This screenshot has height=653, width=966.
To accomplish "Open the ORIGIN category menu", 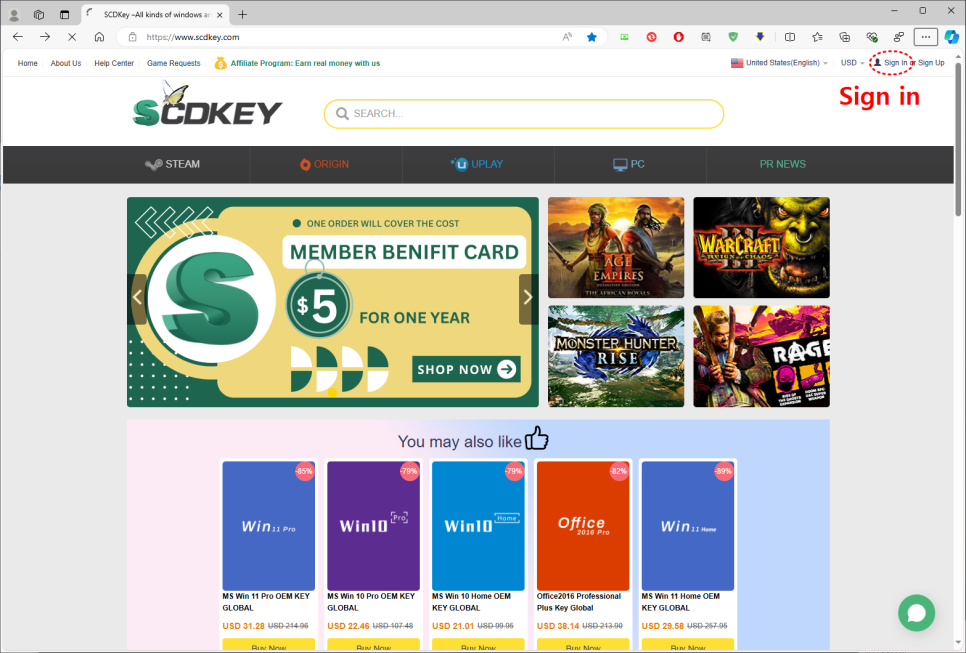I will point(324,164).
